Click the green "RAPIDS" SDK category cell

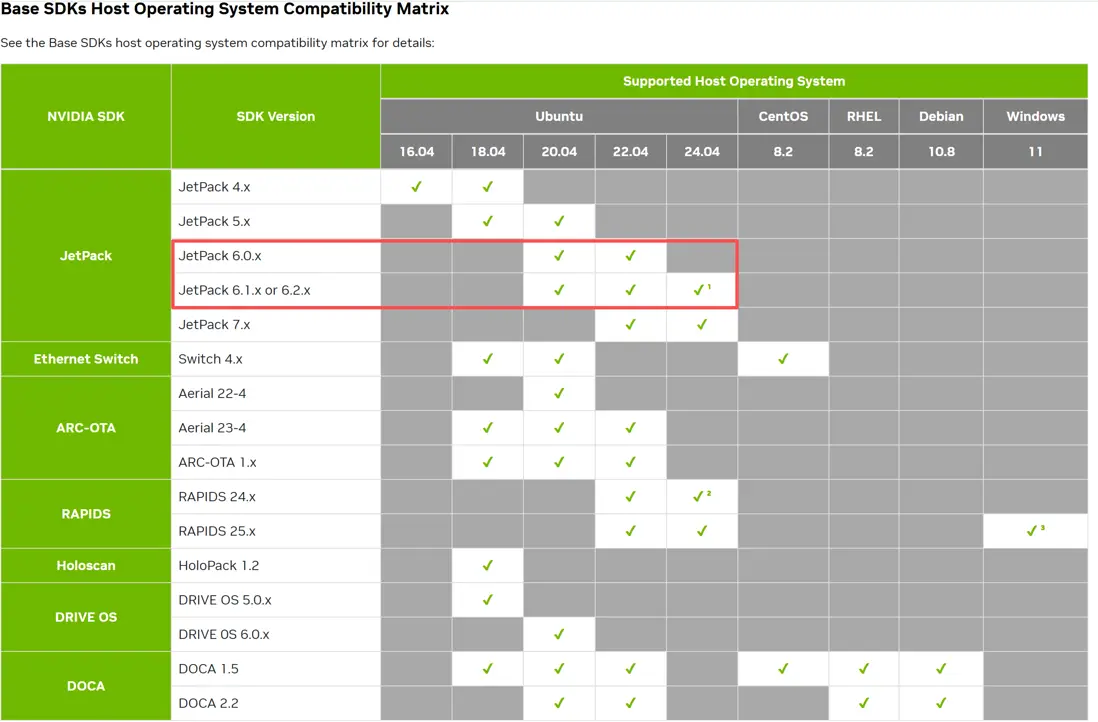pos(86,514)
